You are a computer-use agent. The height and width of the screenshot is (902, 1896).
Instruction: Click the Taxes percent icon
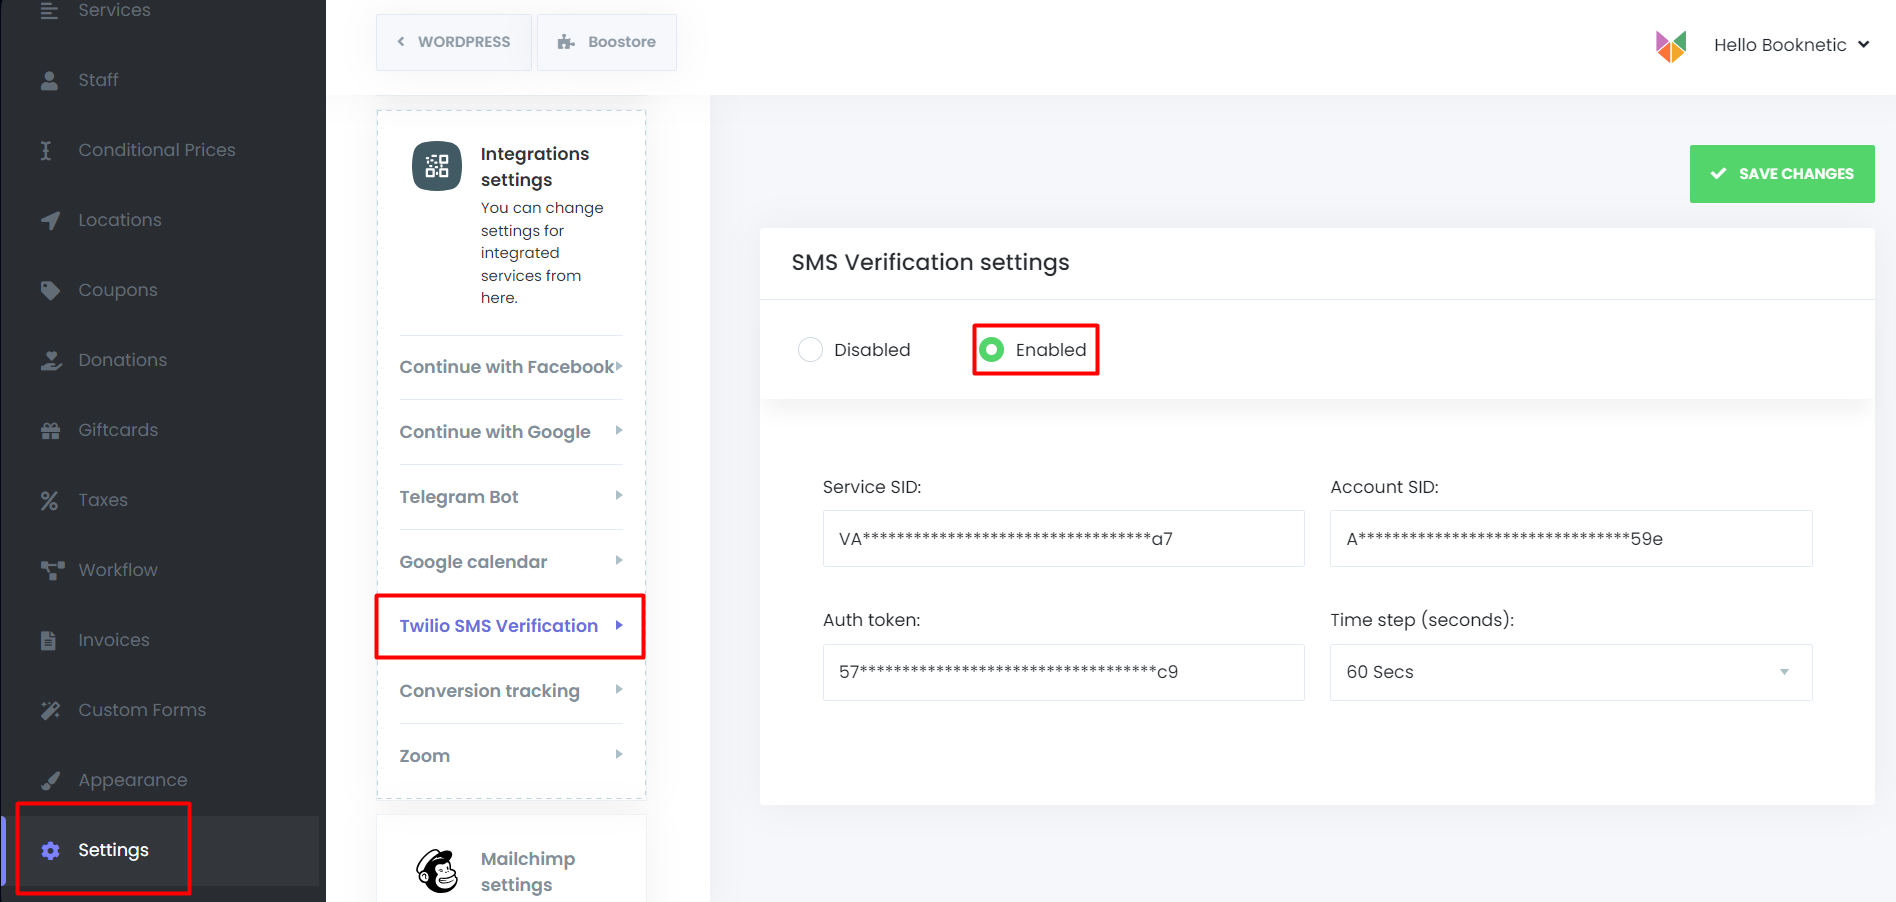[x=50, y=499]
